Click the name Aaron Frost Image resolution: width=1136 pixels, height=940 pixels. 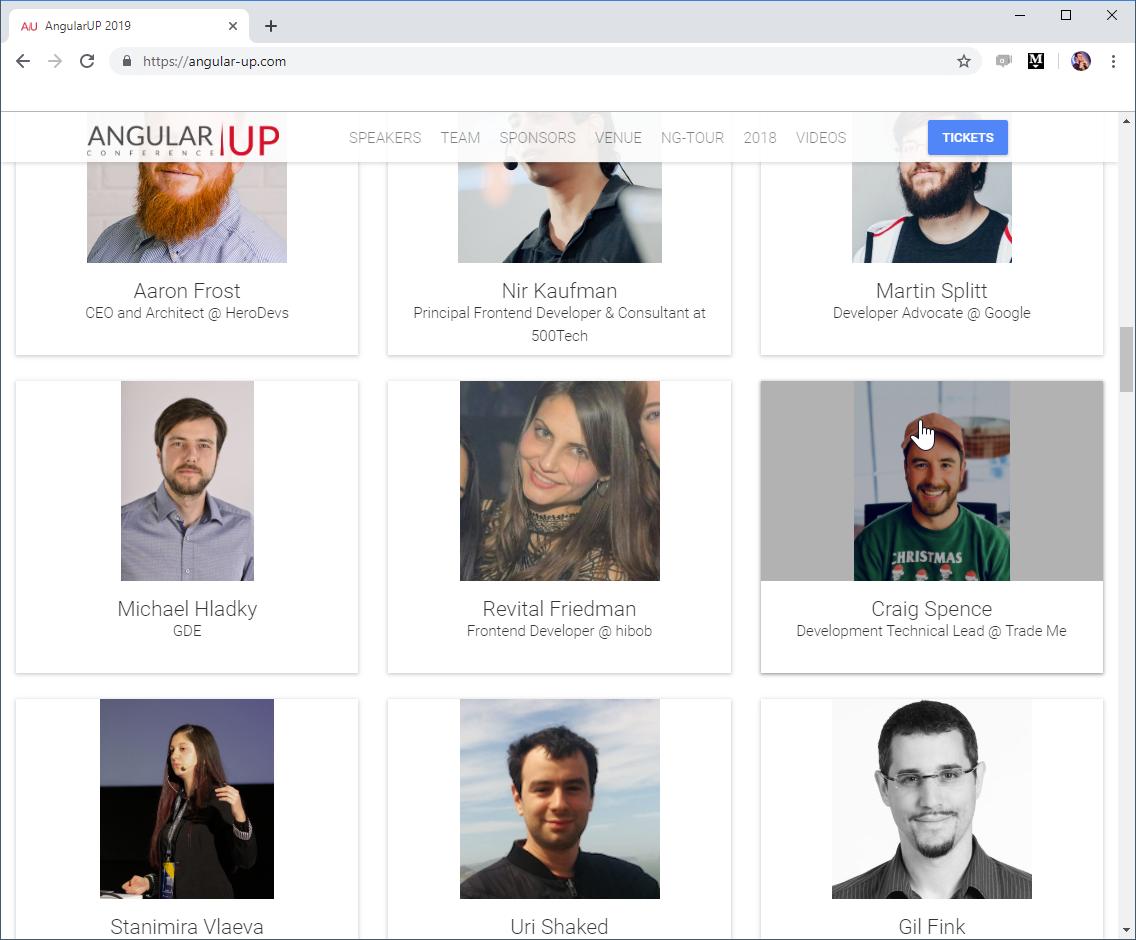pos(187,291)
